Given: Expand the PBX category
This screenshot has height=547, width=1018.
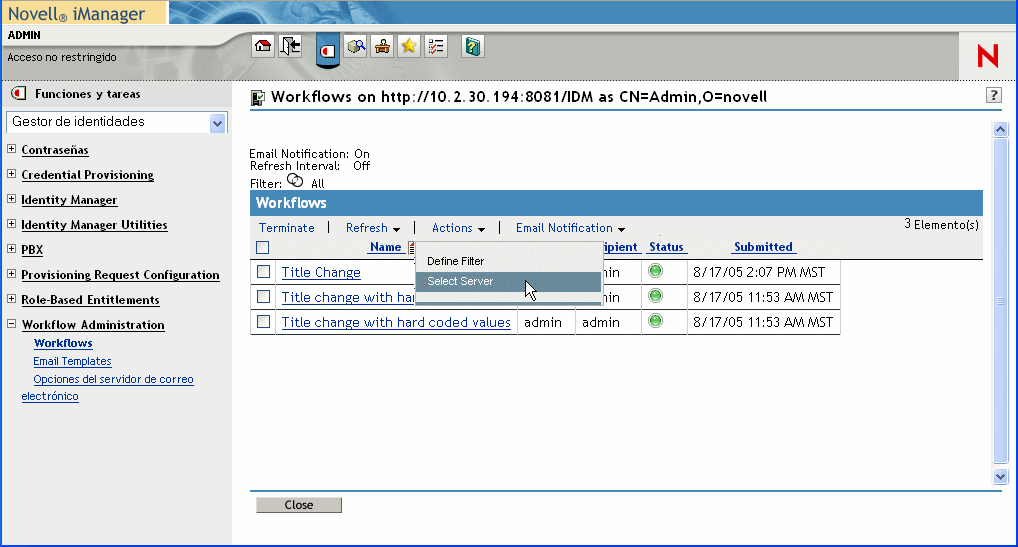Looking at the screenshot, I should click(x=12, y=248).
